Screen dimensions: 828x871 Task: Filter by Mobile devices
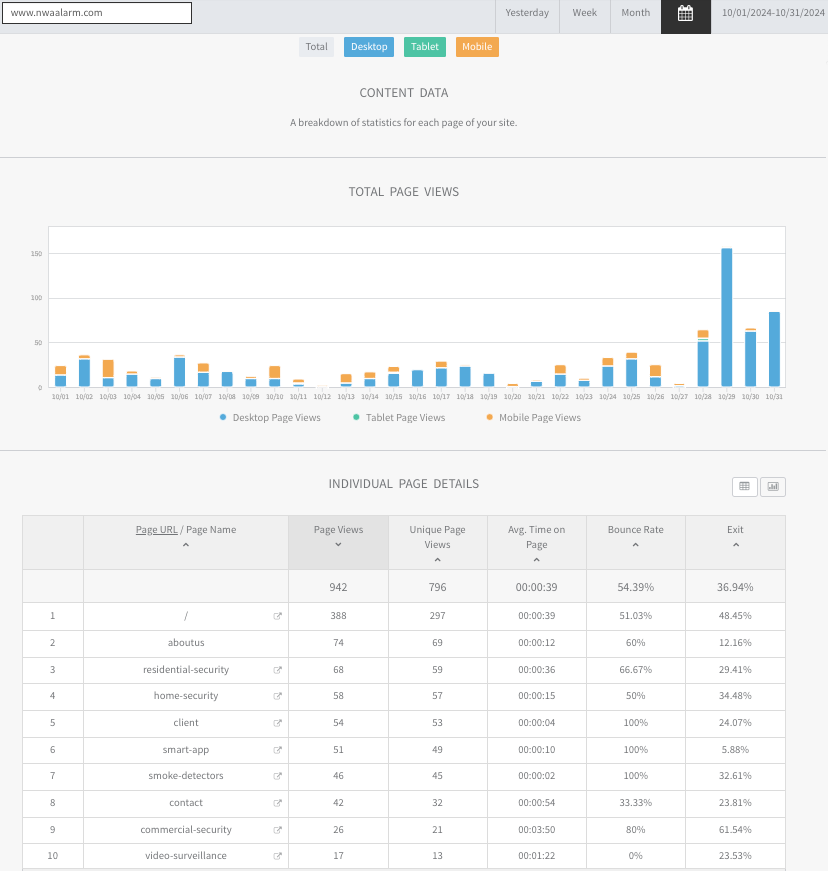[x=477, y=47]
